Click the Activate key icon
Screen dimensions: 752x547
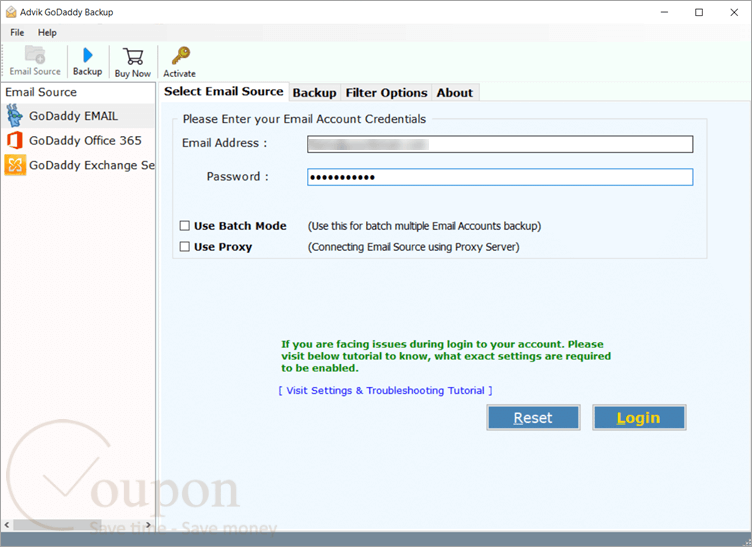point(181,56)
